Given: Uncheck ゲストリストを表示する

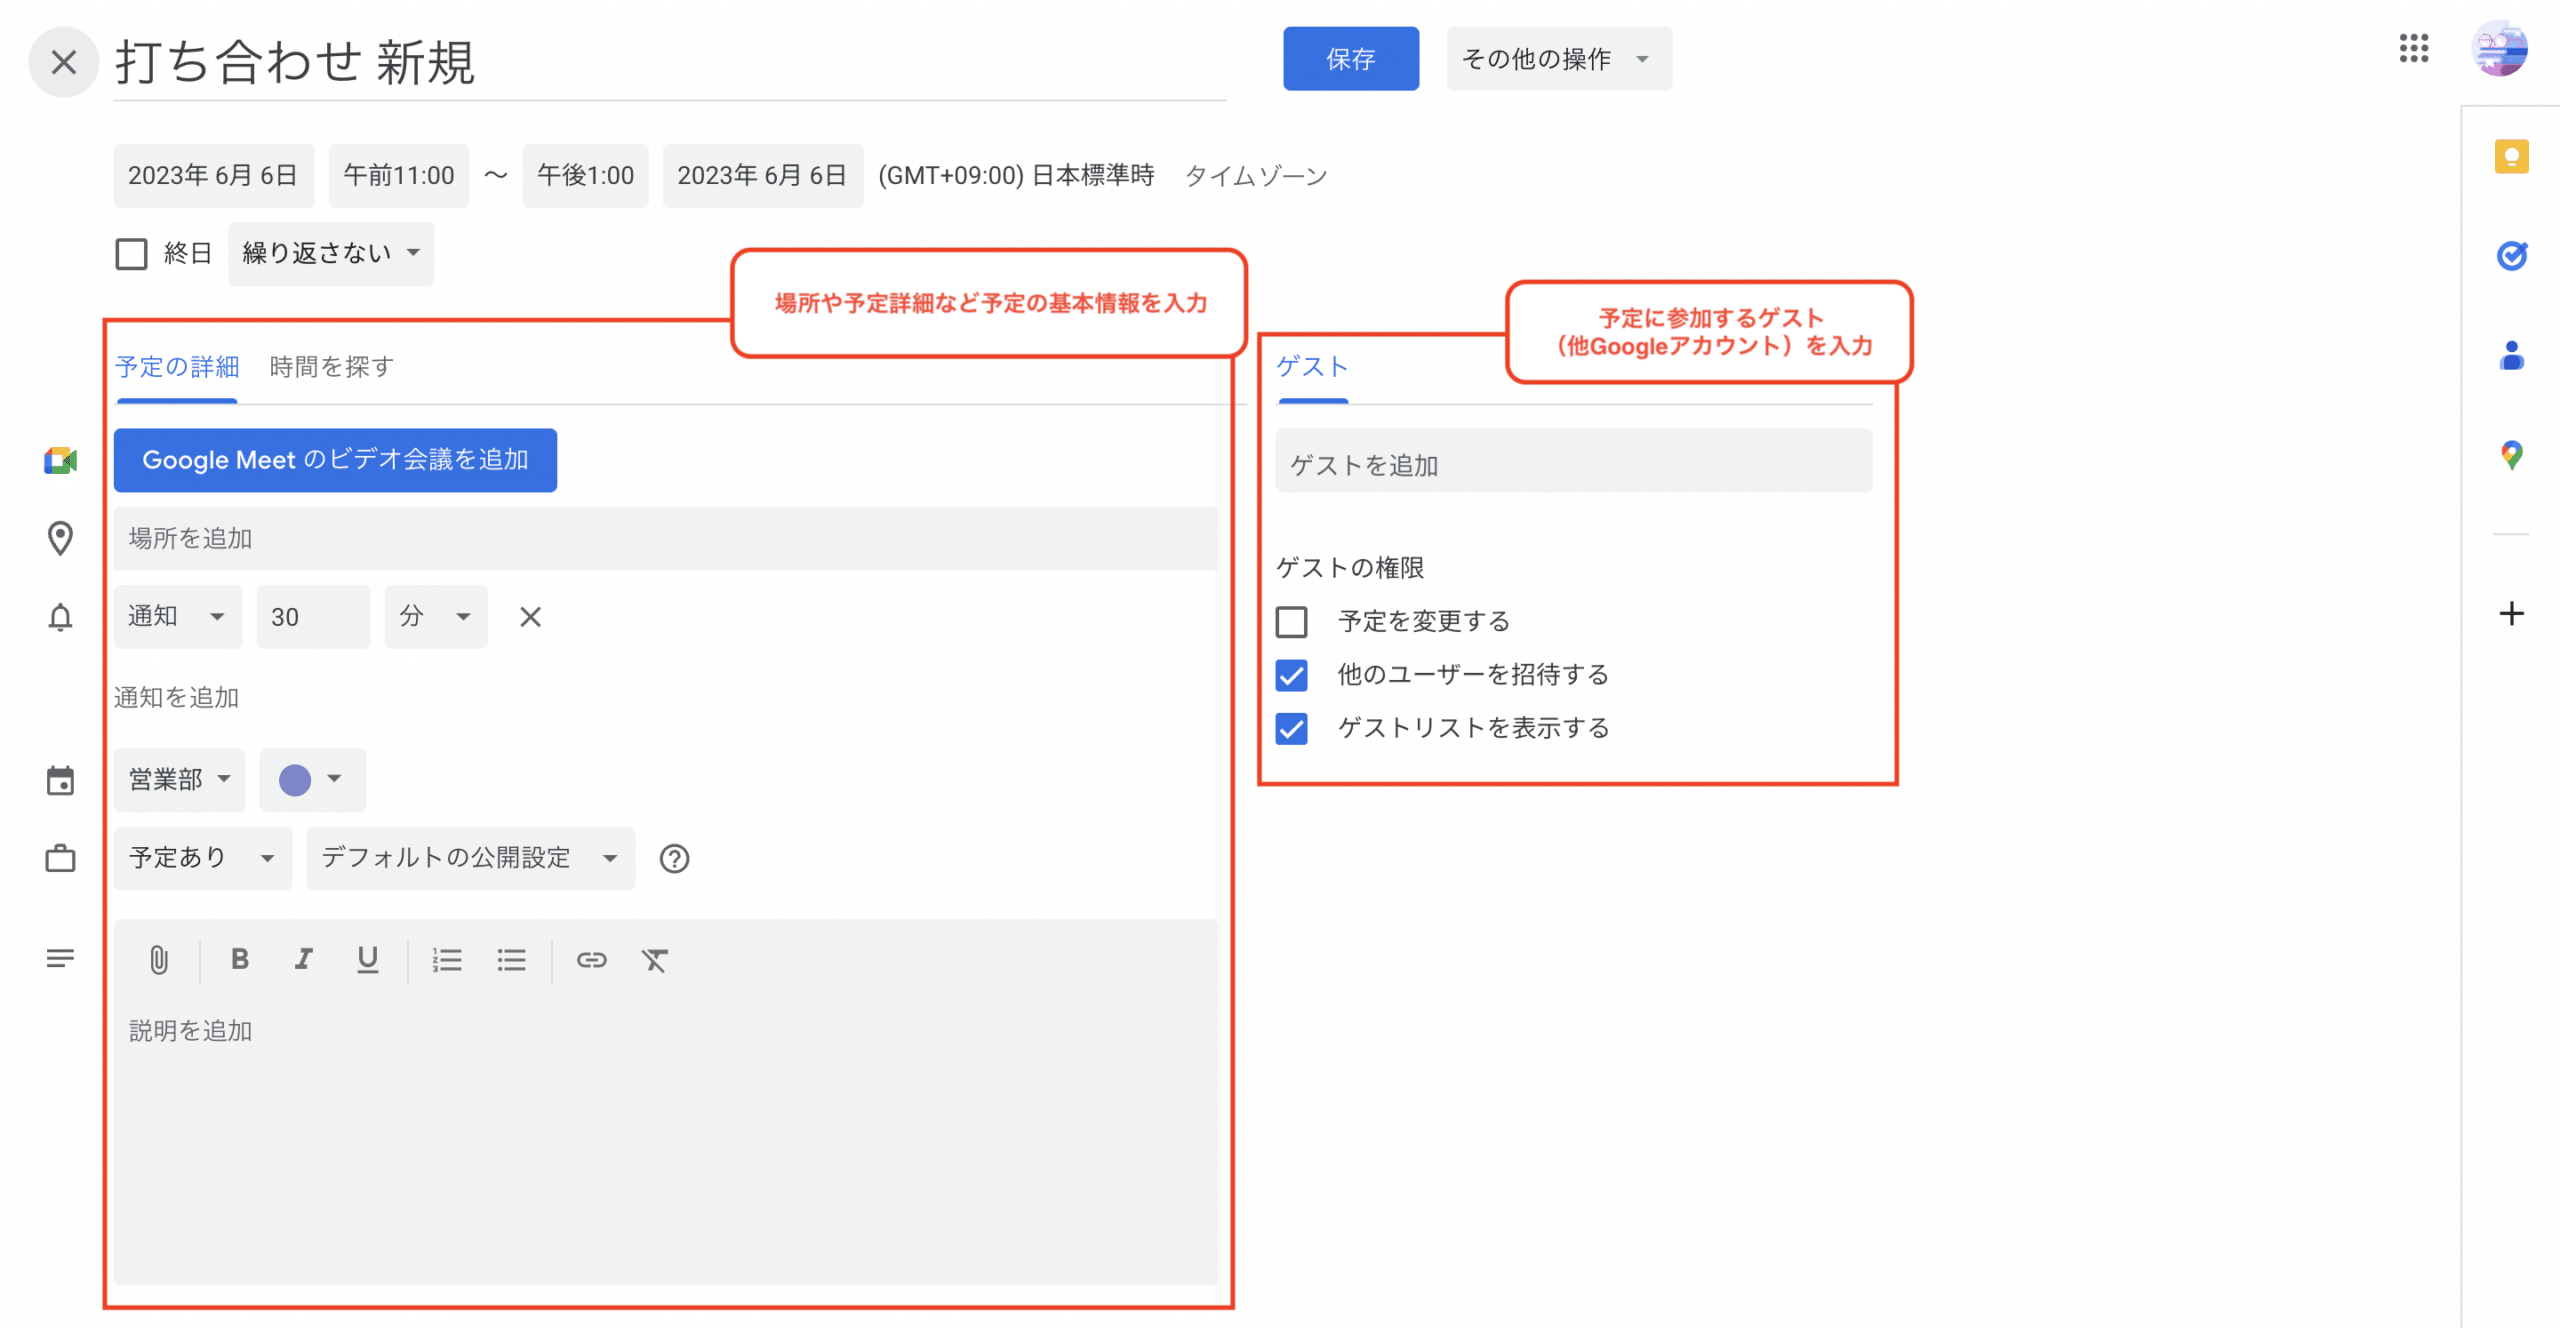Looking at the screenshot, I should pyautogui.click(x=1291, y=728).
